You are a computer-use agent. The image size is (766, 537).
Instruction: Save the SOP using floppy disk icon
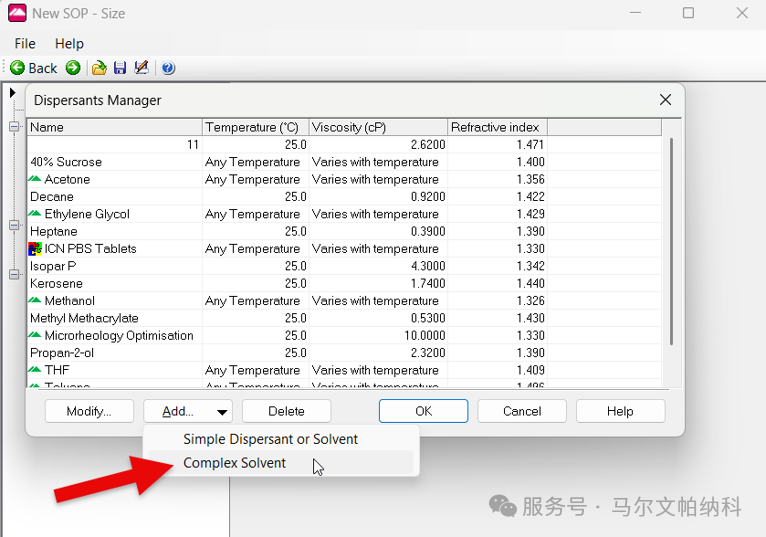point(120,67)
